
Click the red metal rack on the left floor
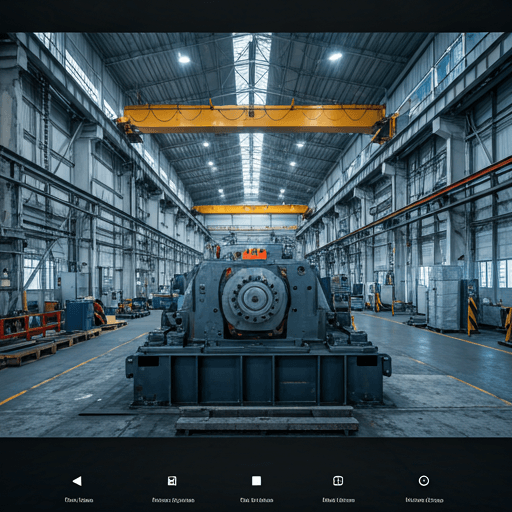pos(31,325)
